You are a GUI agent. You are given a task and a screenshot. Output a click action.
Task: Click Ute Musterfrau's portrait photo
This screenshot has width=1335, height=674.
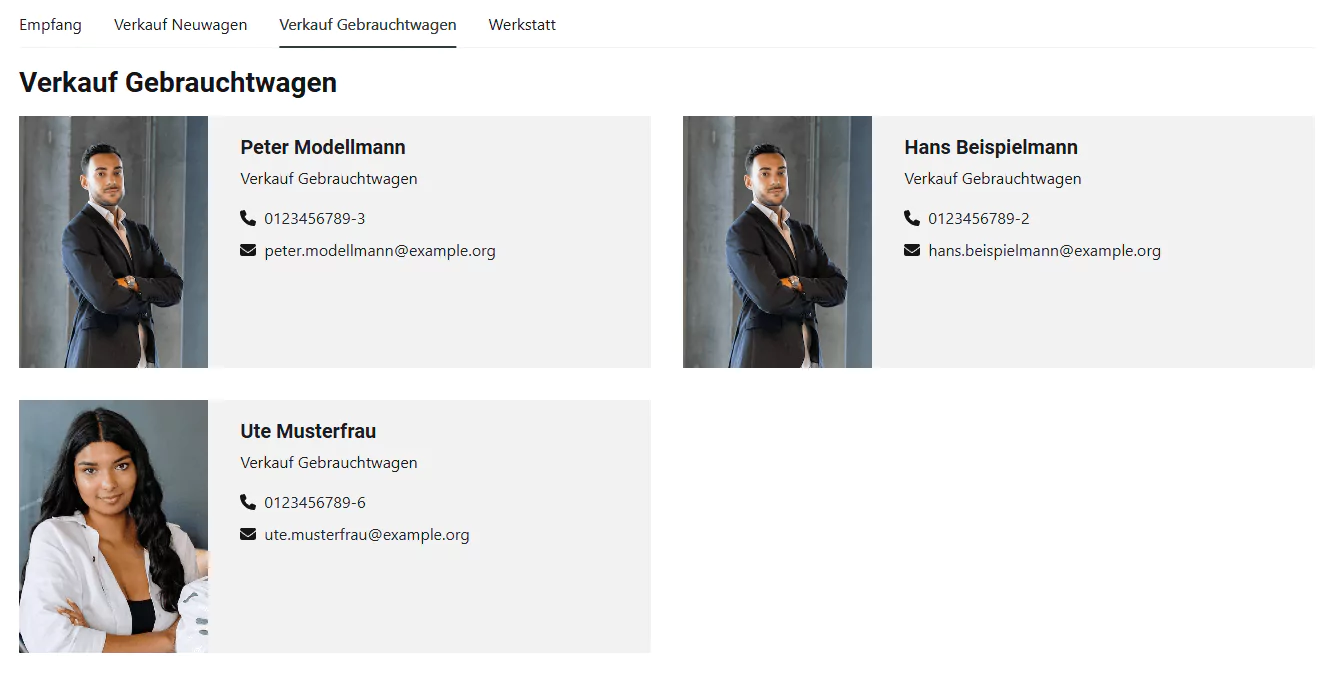click(x=113, y=526)
